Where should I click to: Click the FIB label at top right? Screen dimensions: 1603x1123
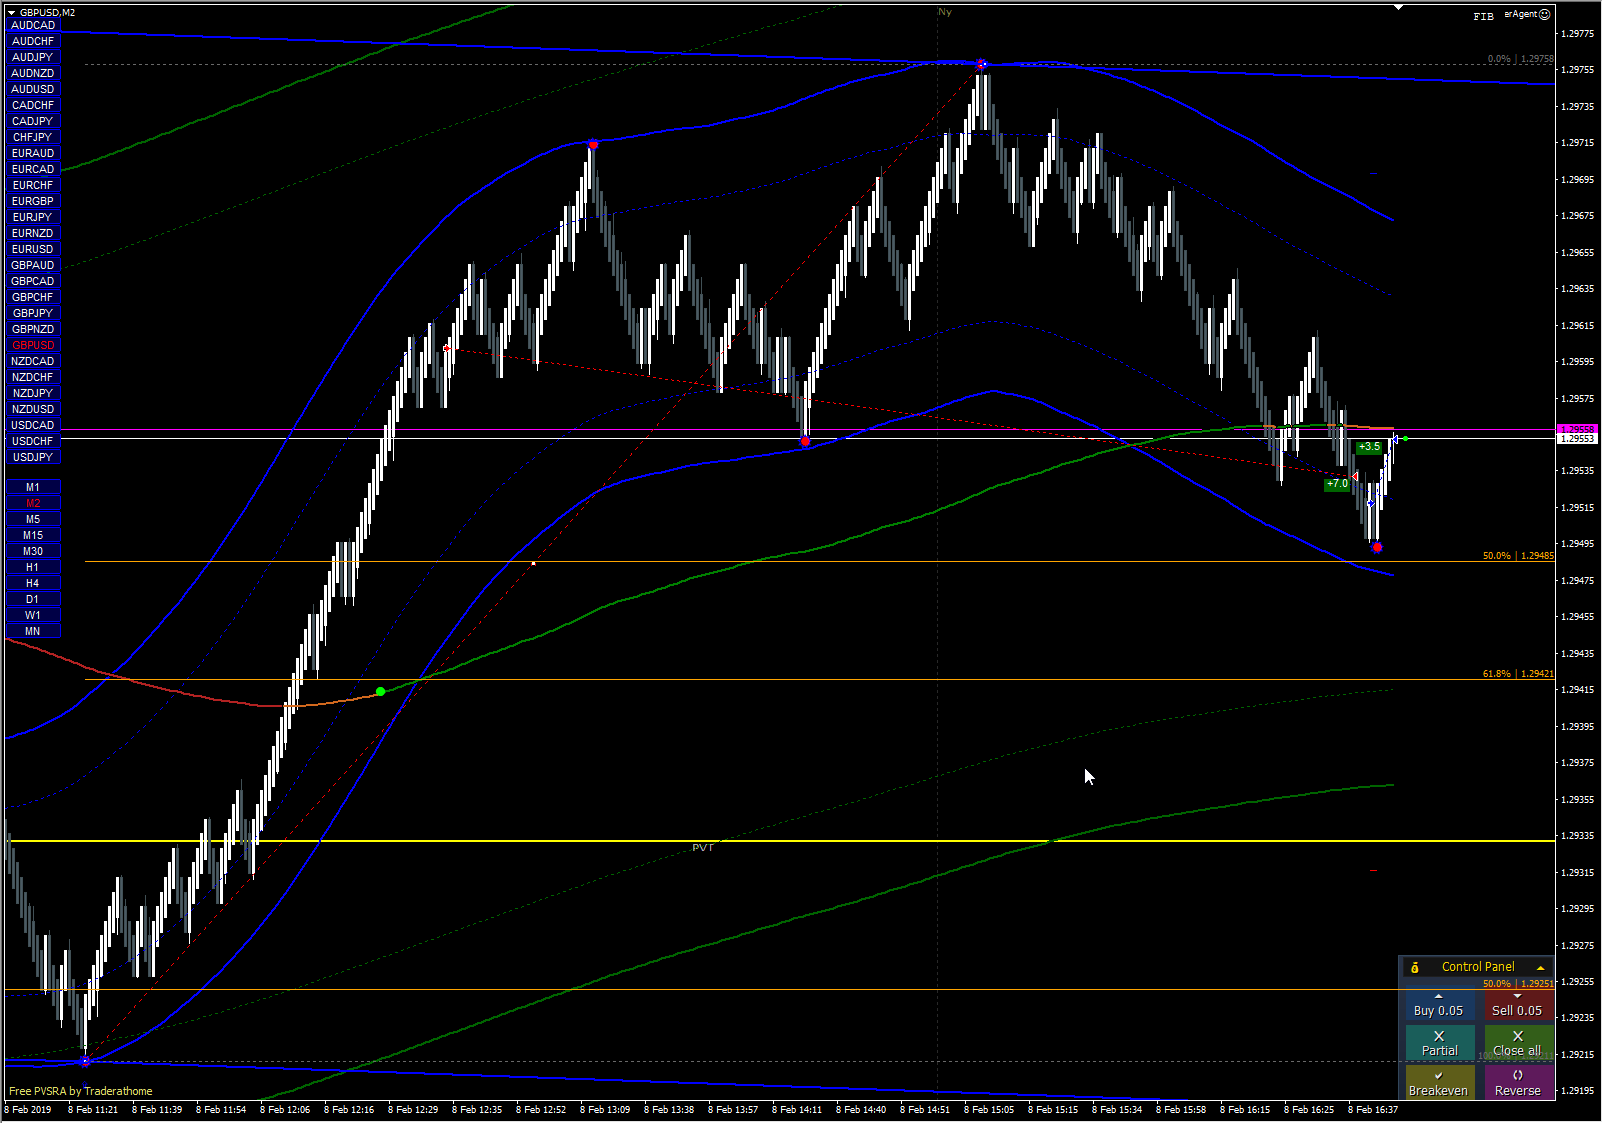tap(1483, 16)
